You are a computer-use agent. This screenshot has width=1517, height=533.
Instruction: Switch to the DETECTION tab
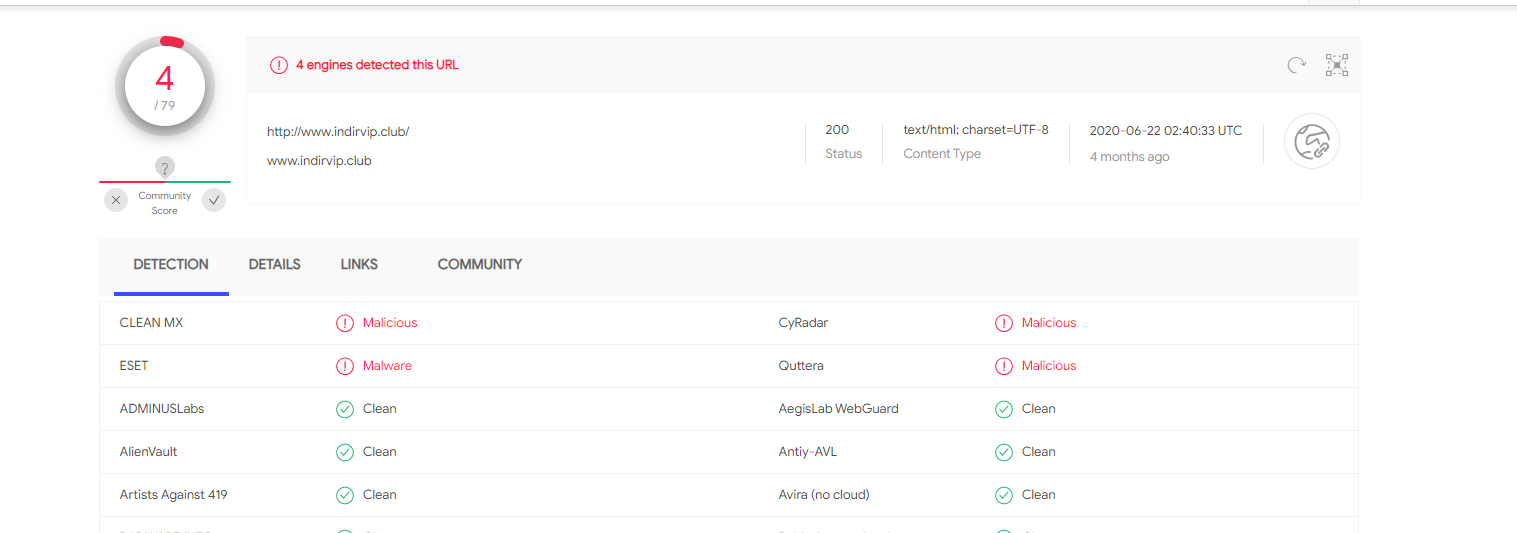tap(171, 265)
